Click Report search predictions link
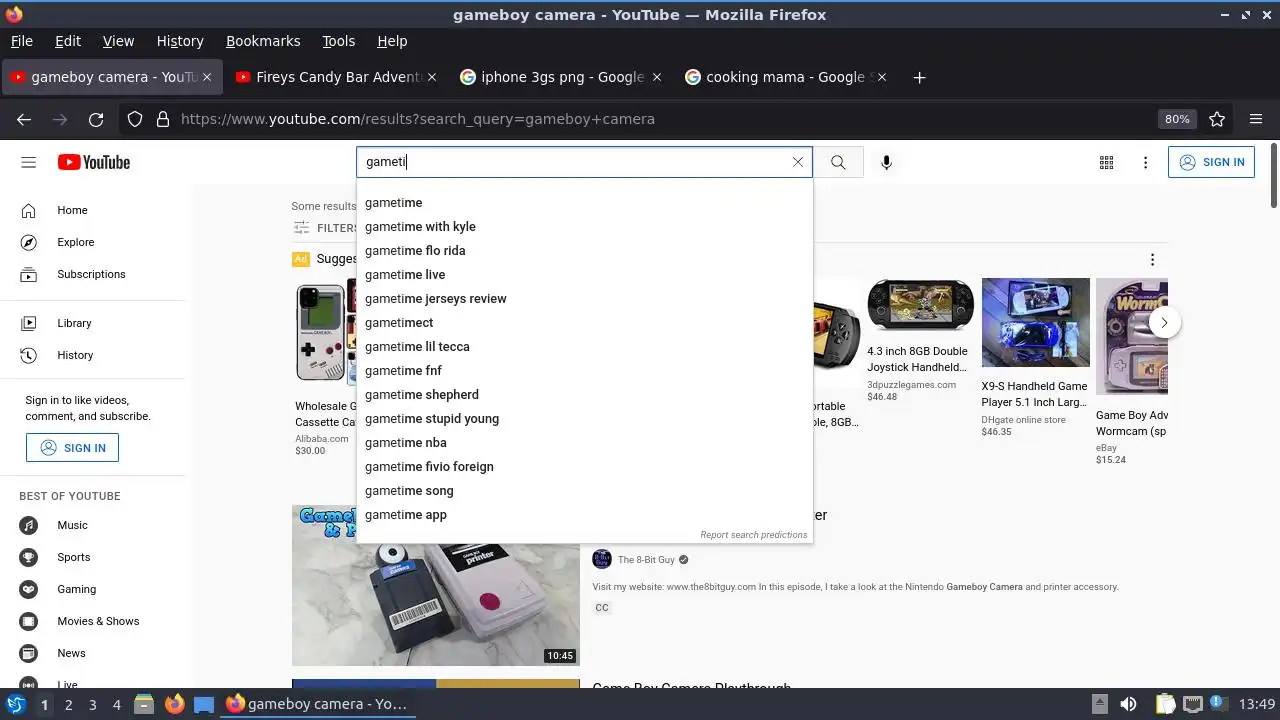Image resolution: width=1280 pixels, height=720 pixels. (753, 535)
